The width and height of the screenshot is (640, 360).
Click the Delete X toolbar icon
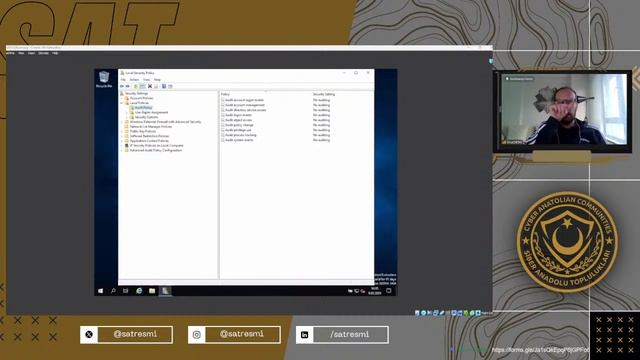(150, 86)
